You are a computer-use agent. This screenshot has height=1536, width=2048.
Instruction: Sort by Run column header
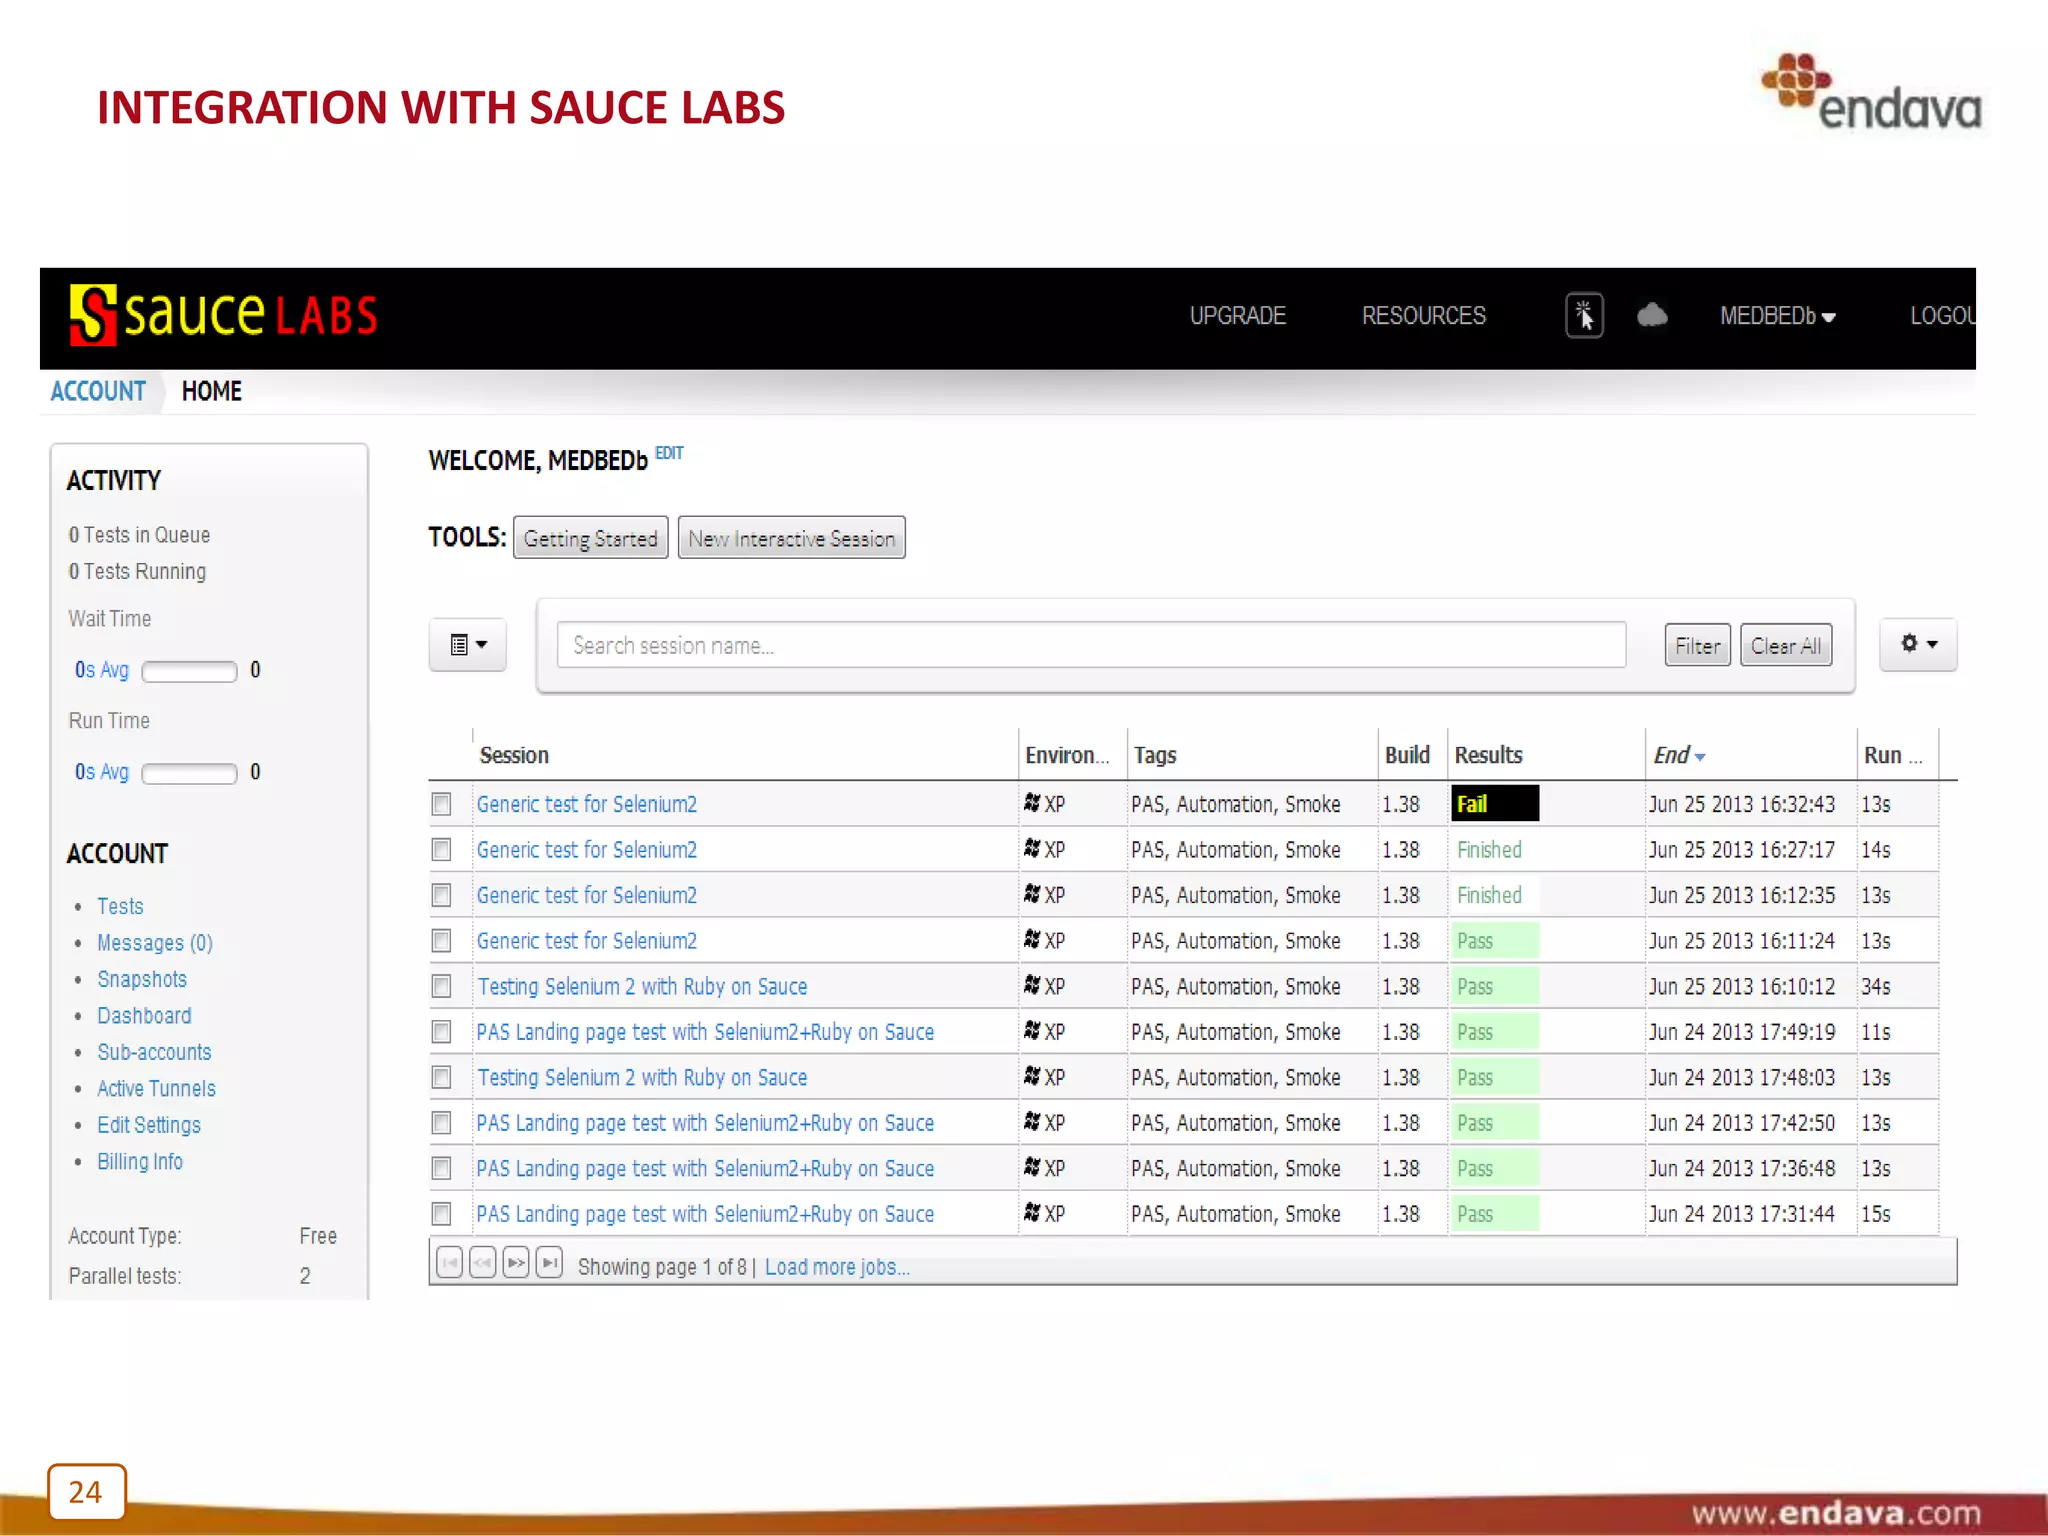click(1892, 756)
